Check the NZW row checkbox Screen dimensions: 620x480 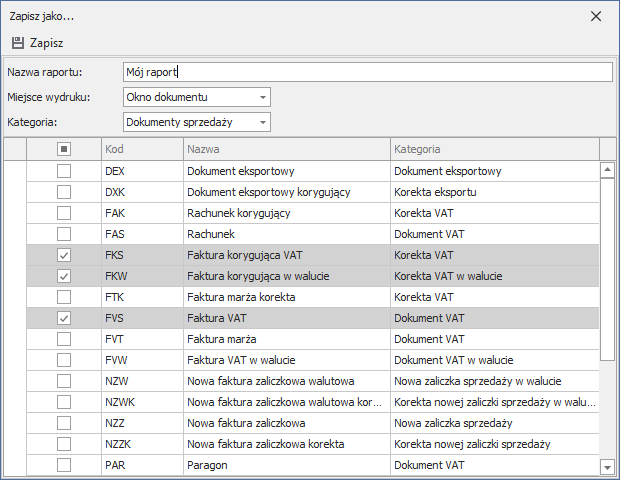(64, 381)
